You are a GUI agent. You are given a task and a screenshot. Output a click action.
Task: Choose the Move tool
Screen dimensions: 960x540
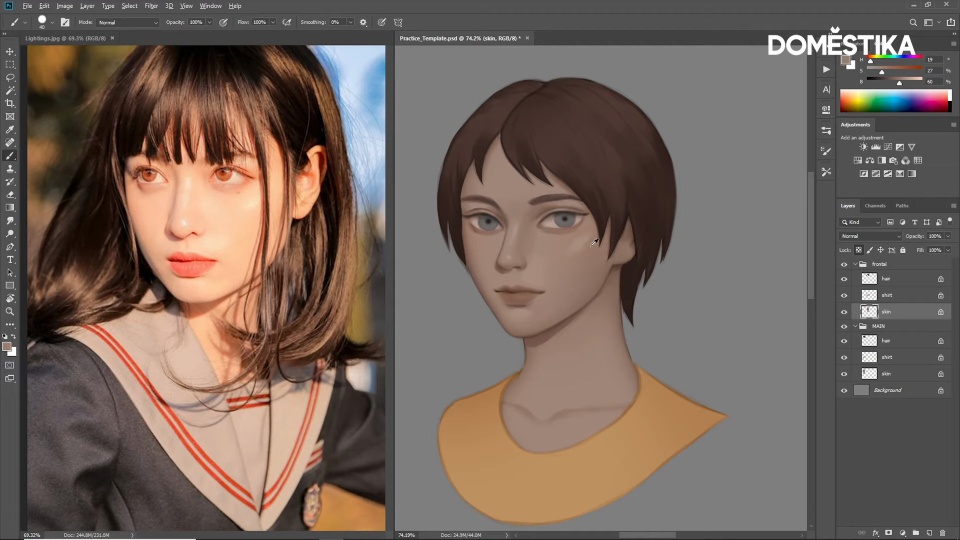pyautogui.click(x=10, y=52)
